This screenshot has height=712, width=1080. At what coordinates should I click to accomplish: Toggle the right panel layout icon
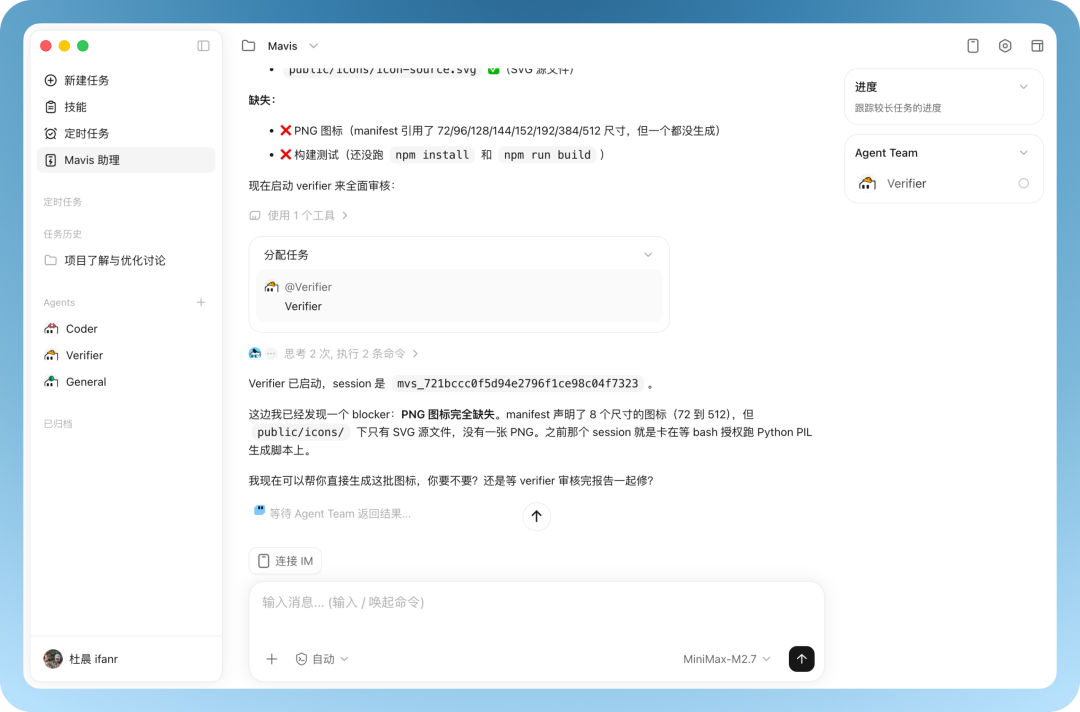(1037, 46)
